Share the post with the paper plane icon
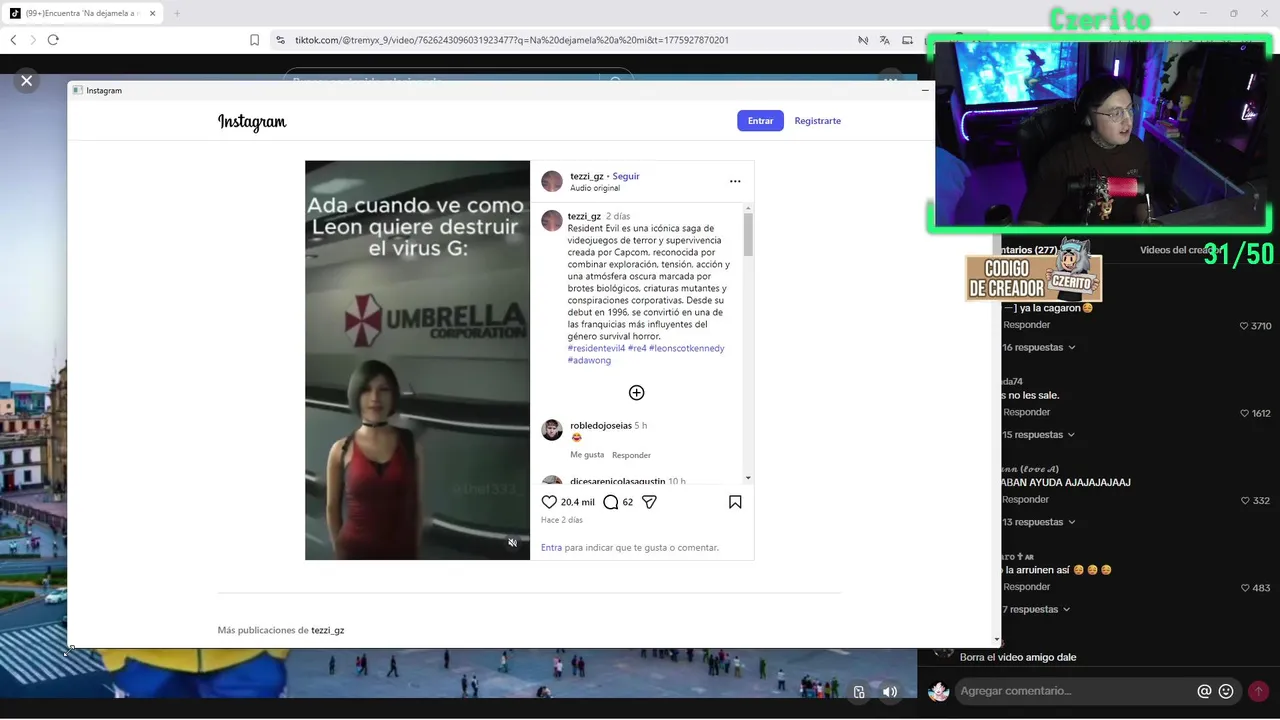The height and width of the screenshot is (720, 1280). [x=649, y=502]
